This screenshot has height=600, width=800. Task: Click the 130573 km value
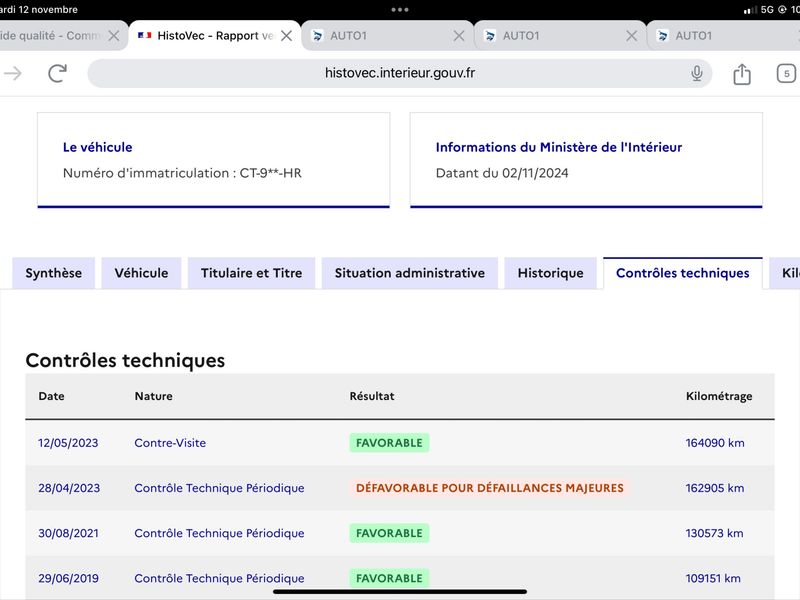(714, 533)
